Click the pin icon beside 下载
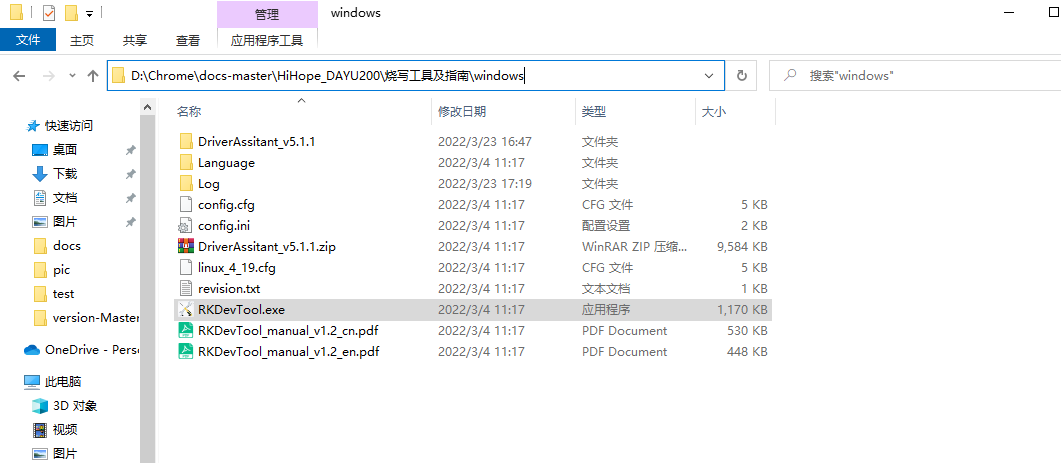 click(x=131, y=174)
